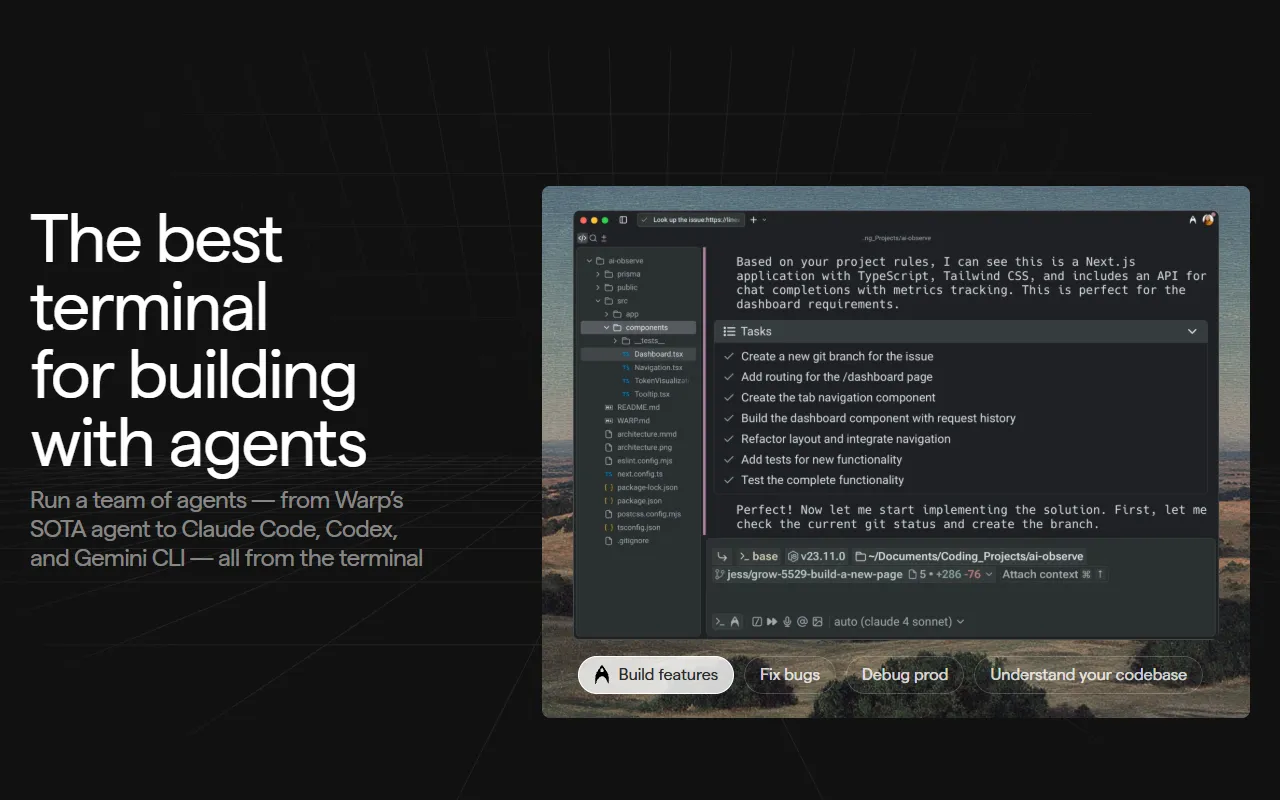Switch to the Debug prod tab
This screenshot has height=800, width=1280.
click(904, 675)
